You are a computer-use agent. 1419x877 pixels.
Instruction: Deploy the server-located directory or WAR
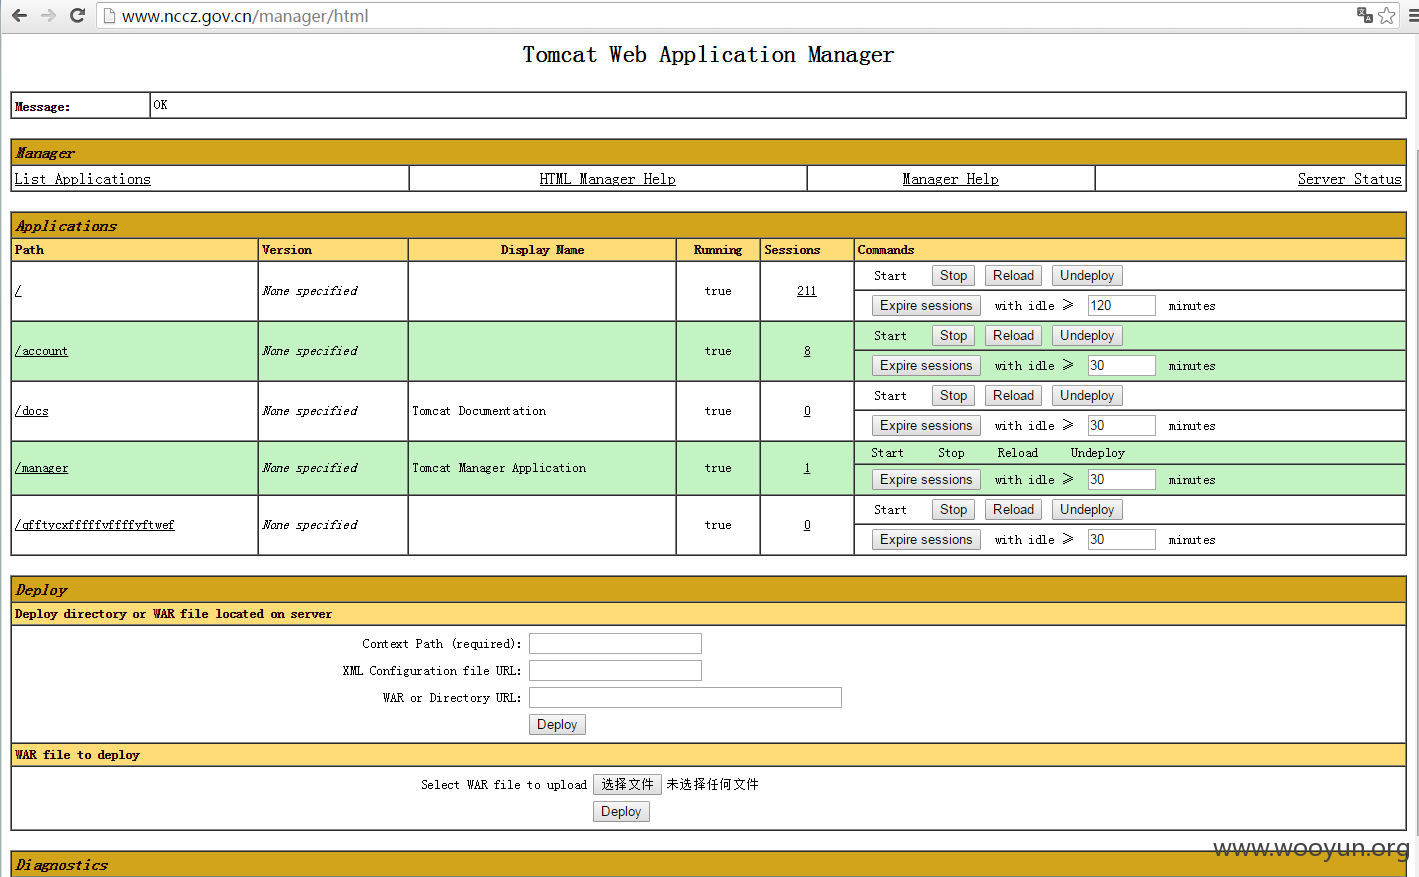point(557,725)
